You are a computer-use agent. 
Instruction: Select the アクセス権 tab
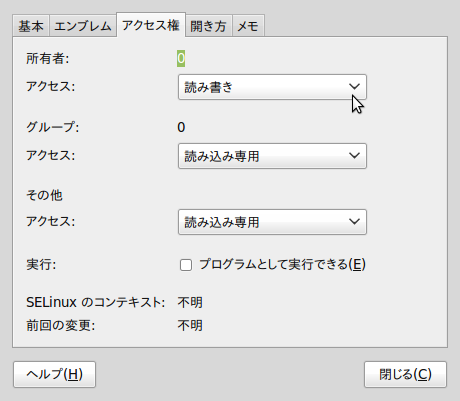coord(151,25)
